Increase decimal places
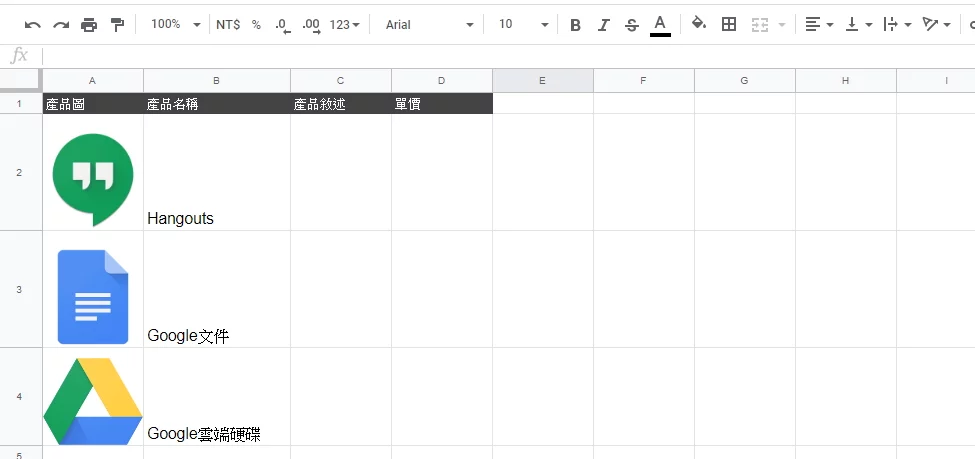 (x=311, y=25)
